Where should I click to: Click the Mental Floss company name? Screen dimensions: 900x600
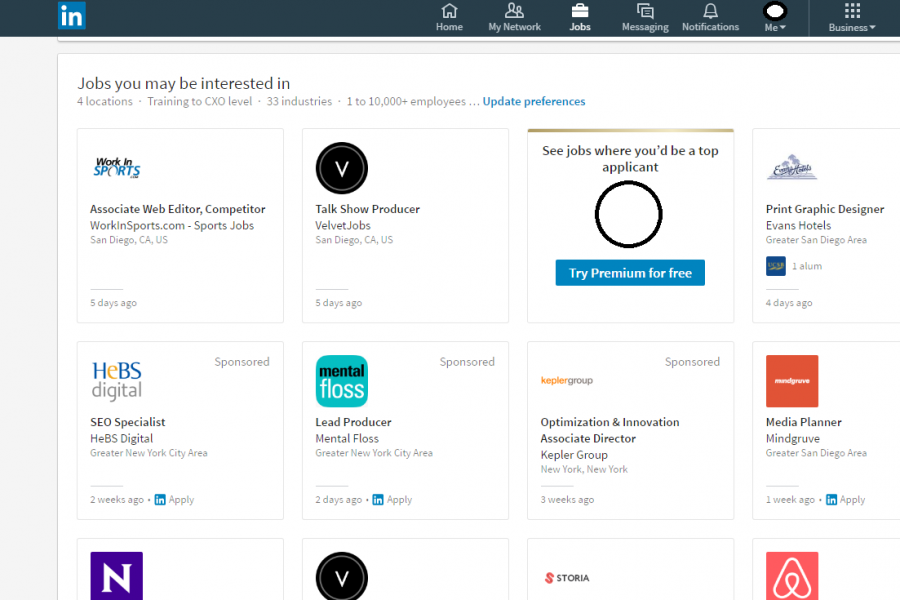point(347,439)
